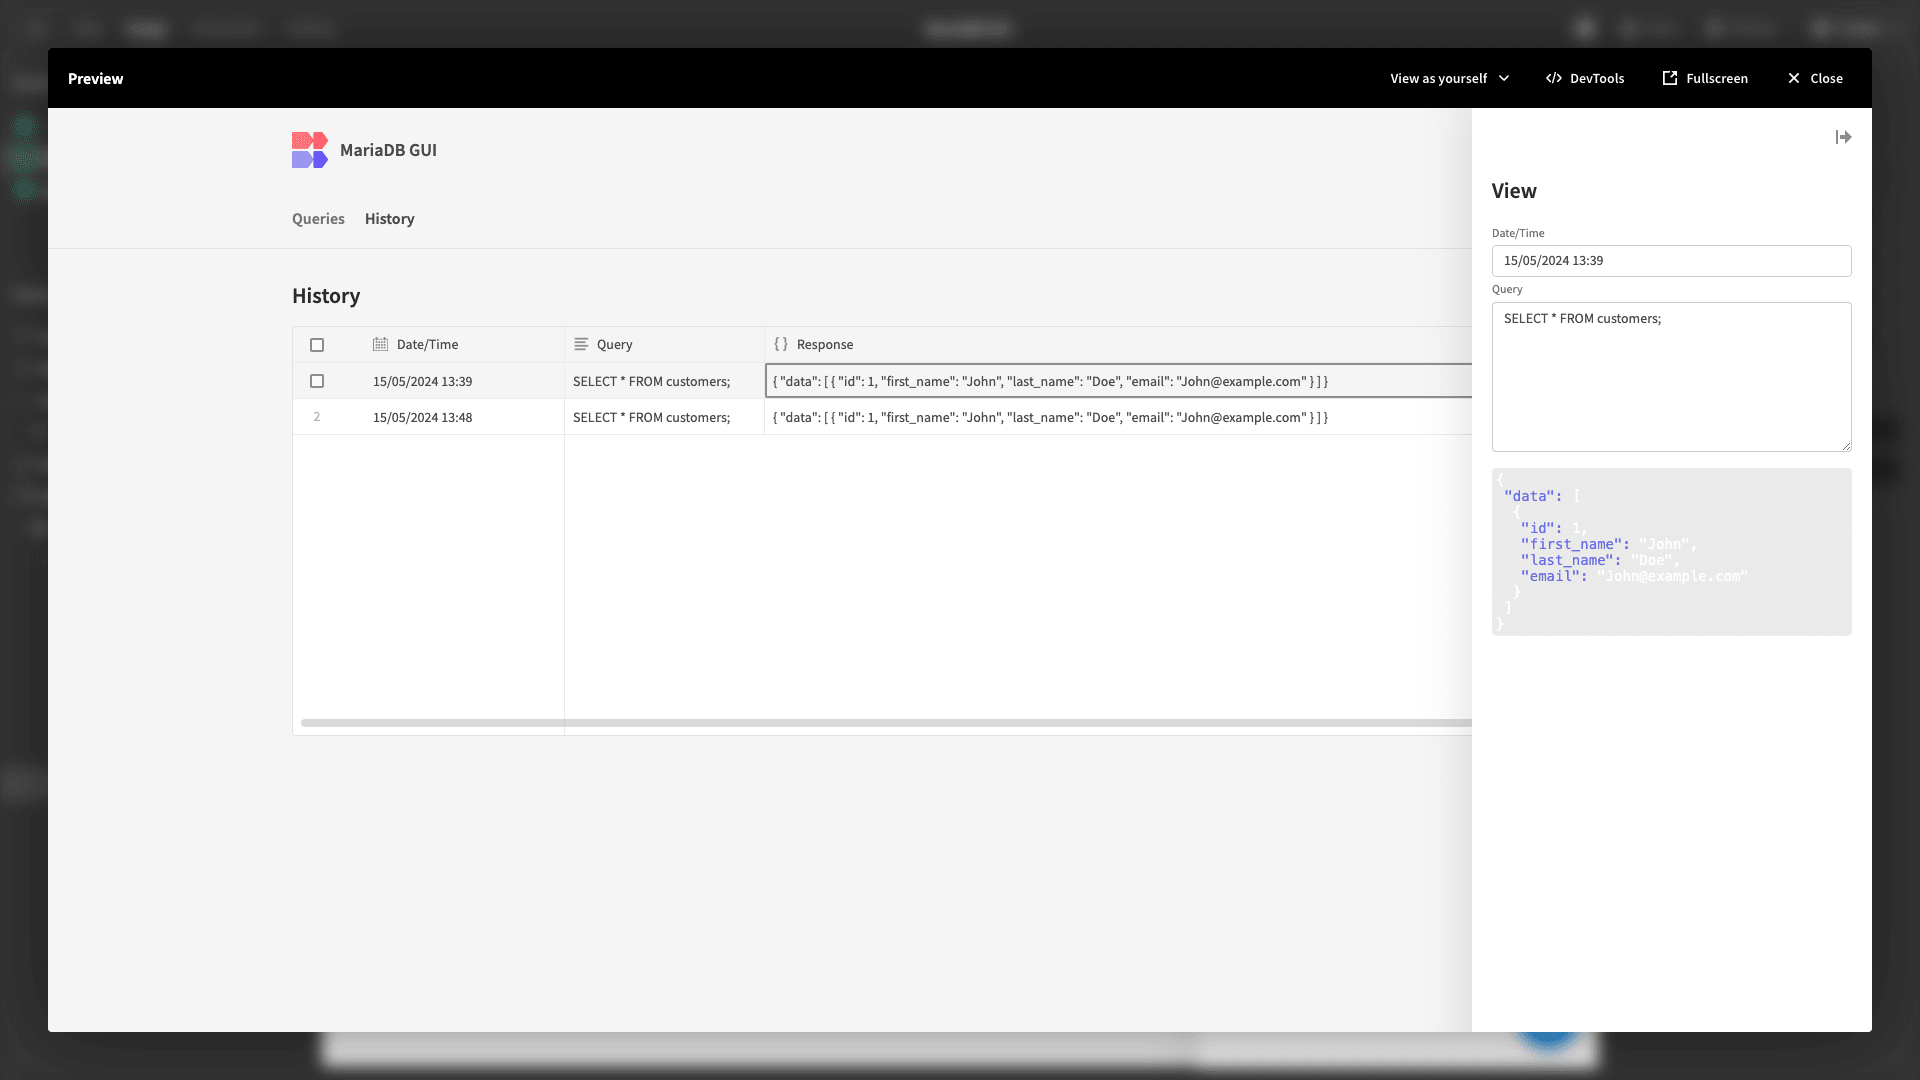Switch to the Queries tab

pyautogui.click(x=318, y=219)
